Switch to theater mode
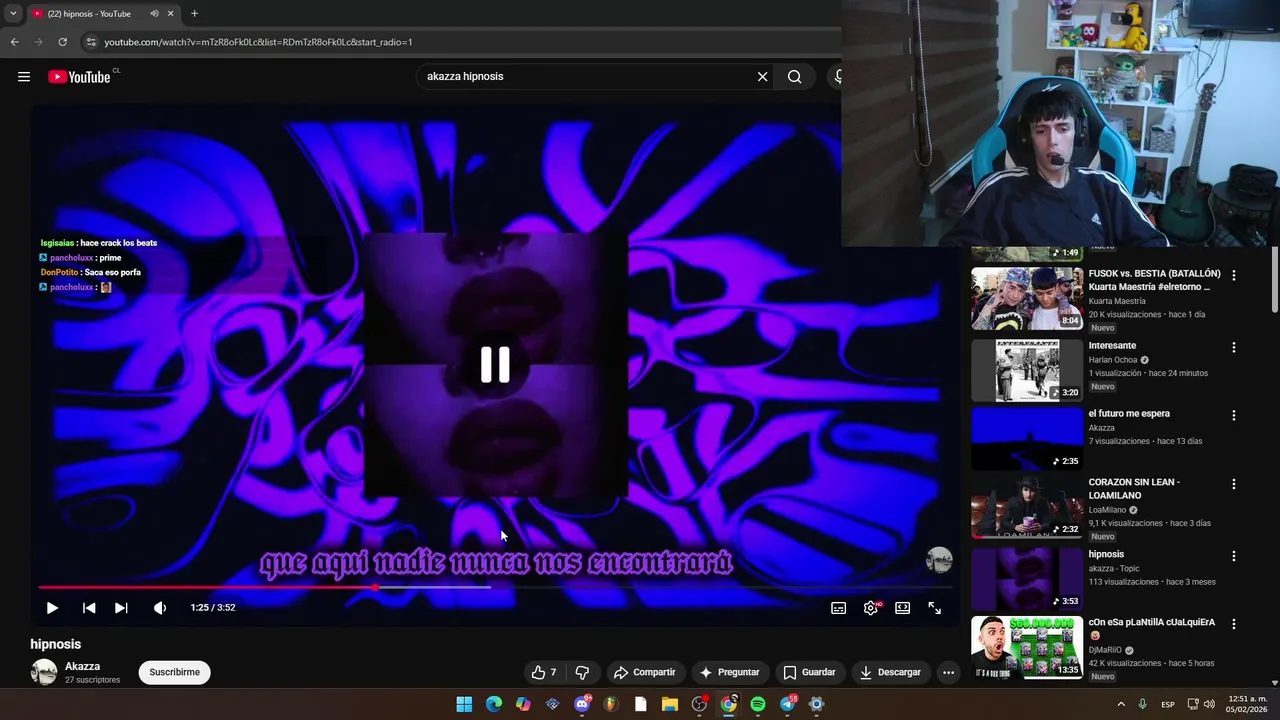 [x=902, y=608]
